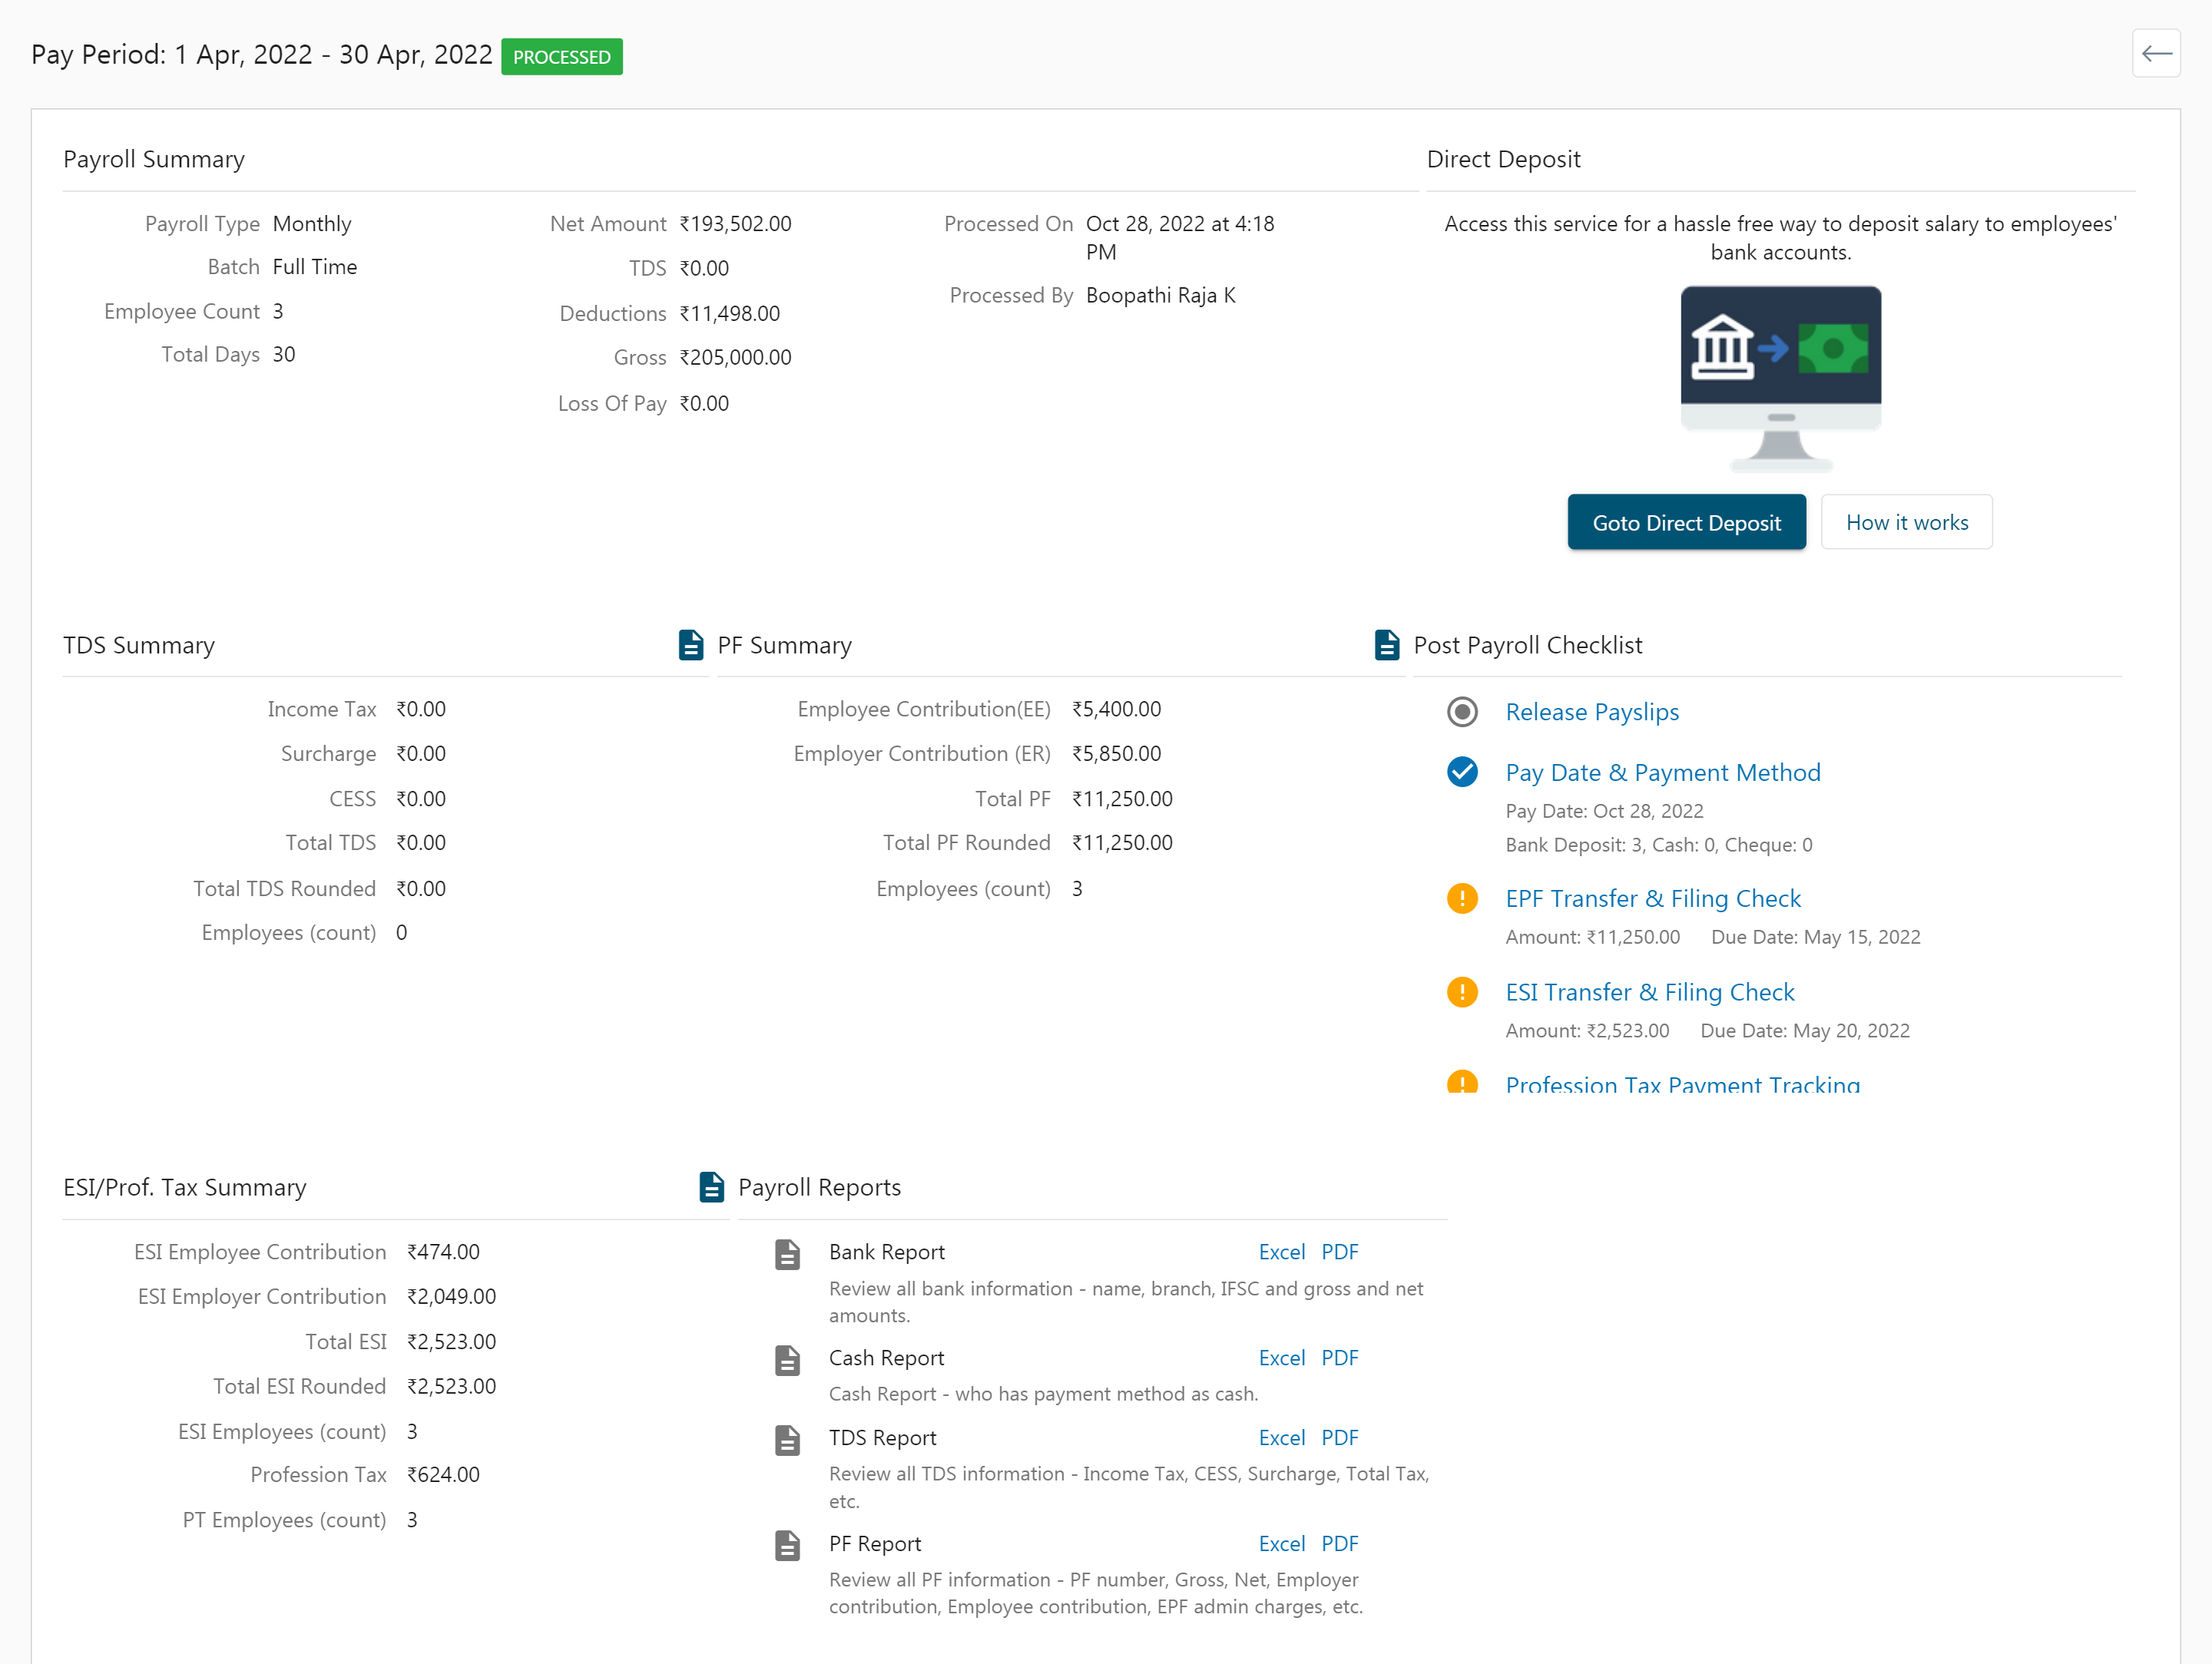The image size is (2212, 1664).
Task: Download Bank Report as Excel
Action: (1281, 1252)
